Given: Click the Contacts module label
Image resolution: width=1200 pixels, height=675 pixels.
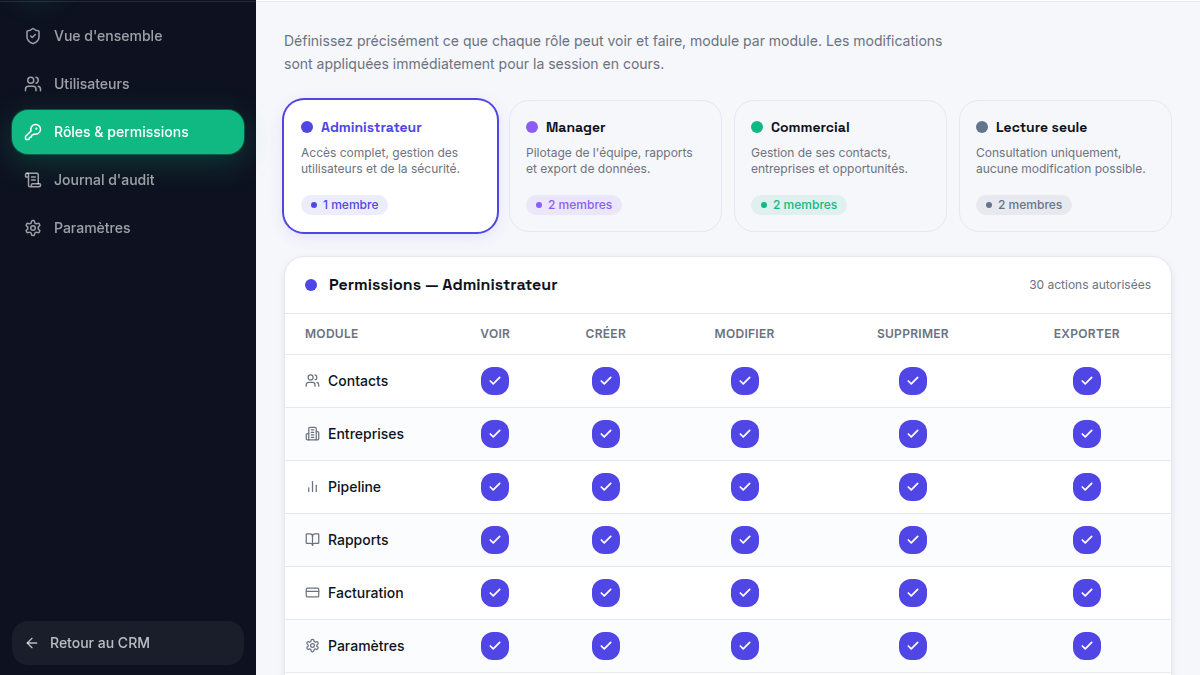Looking at the screenshot, I should 358,381.
